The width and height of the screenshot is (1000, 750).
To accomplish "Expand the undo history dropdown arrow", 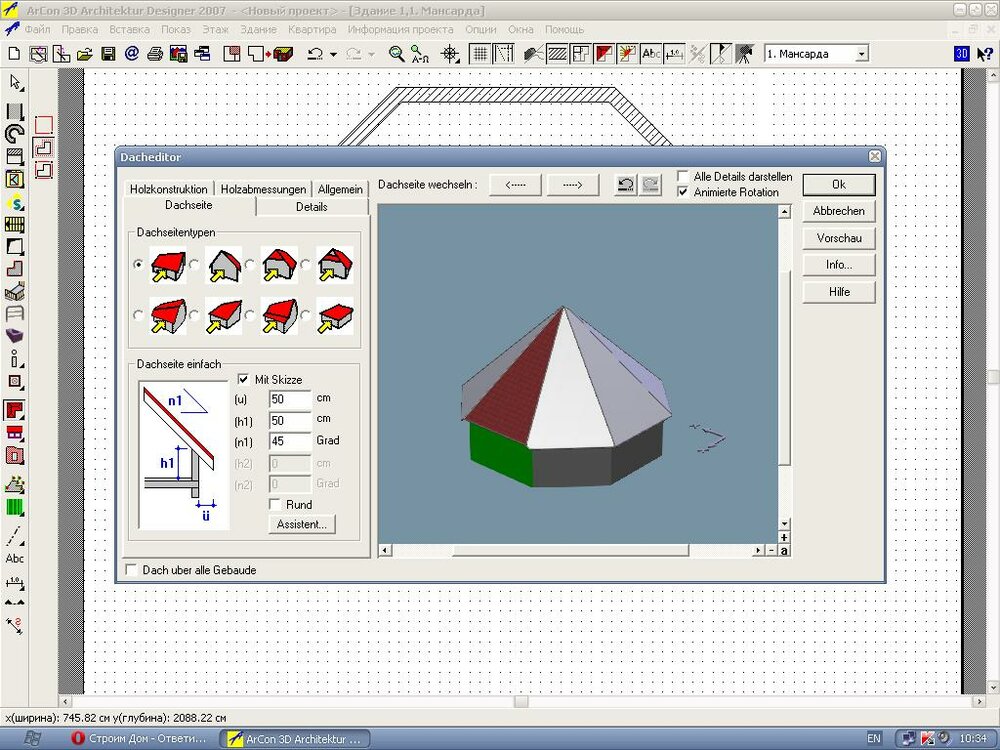I will 332,54.
